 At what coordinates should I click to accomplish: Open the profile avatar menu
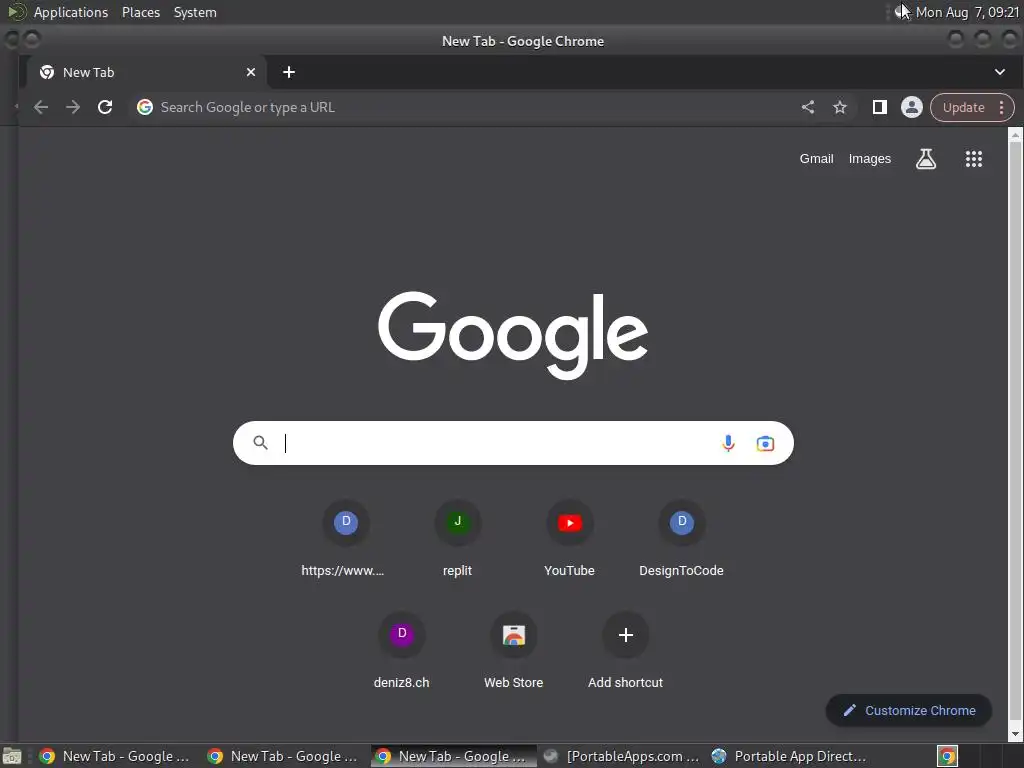click(x=912, y=107)
